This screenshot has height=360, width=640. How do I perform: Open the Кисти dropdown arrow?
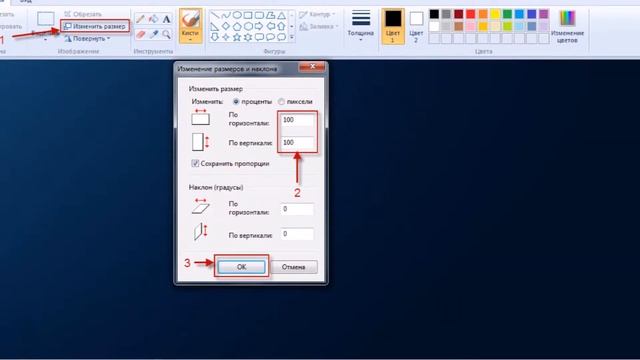(x=190, y=40)
